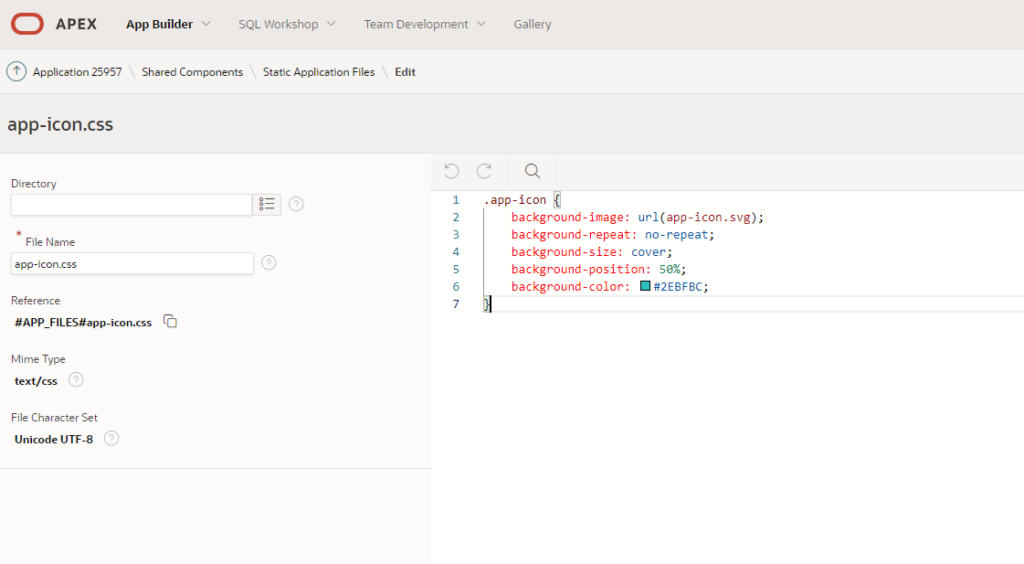Open the Directory list-of-values icon
The image size is (1024, 564).
click(x=267, y=204)
